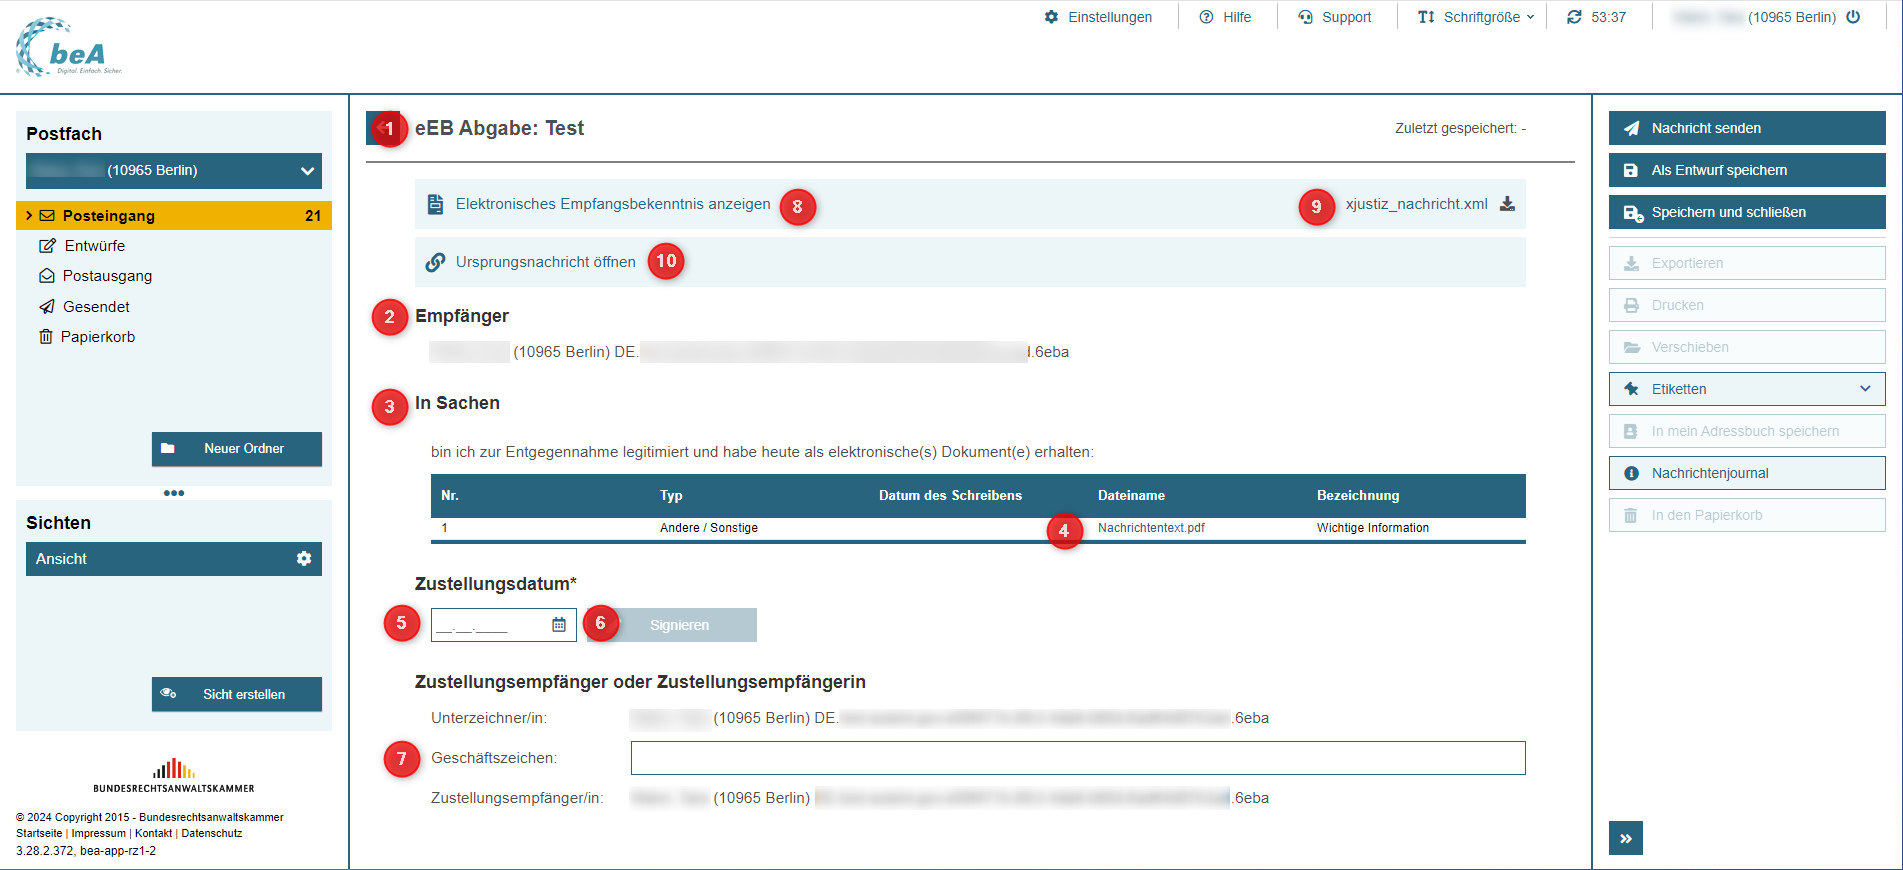Collapse right panel with double-chevron icon
Screen dimensions: 1903x870
pyautogui.click(x=1625, y=838)
